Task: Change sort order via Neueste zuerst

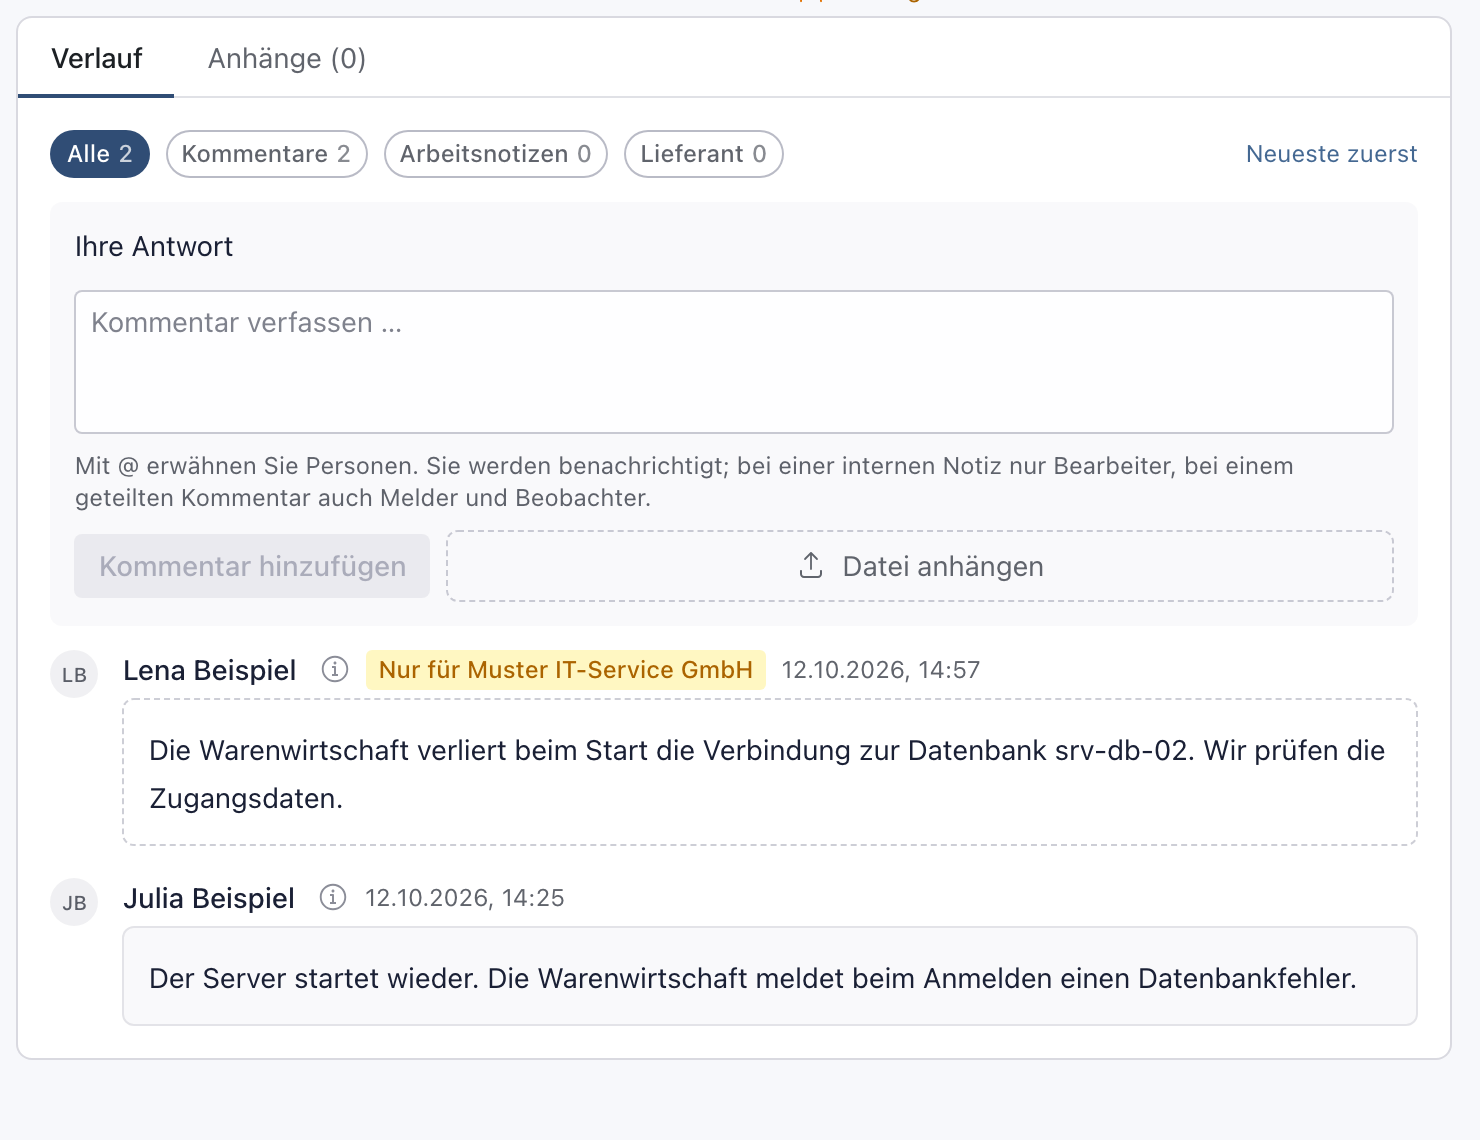Action: coord(1331,154)
